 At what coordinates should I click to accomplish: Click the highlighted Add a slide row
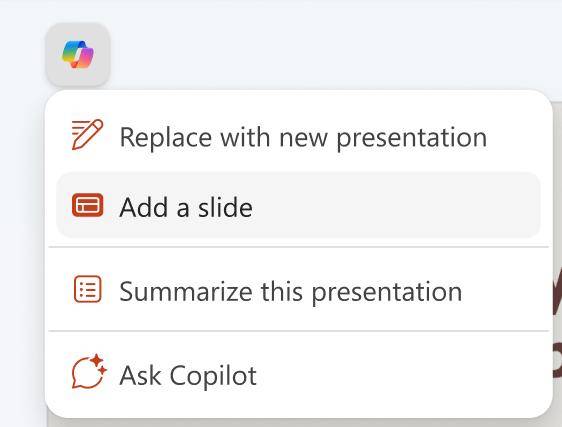click(x=298, y=205)
